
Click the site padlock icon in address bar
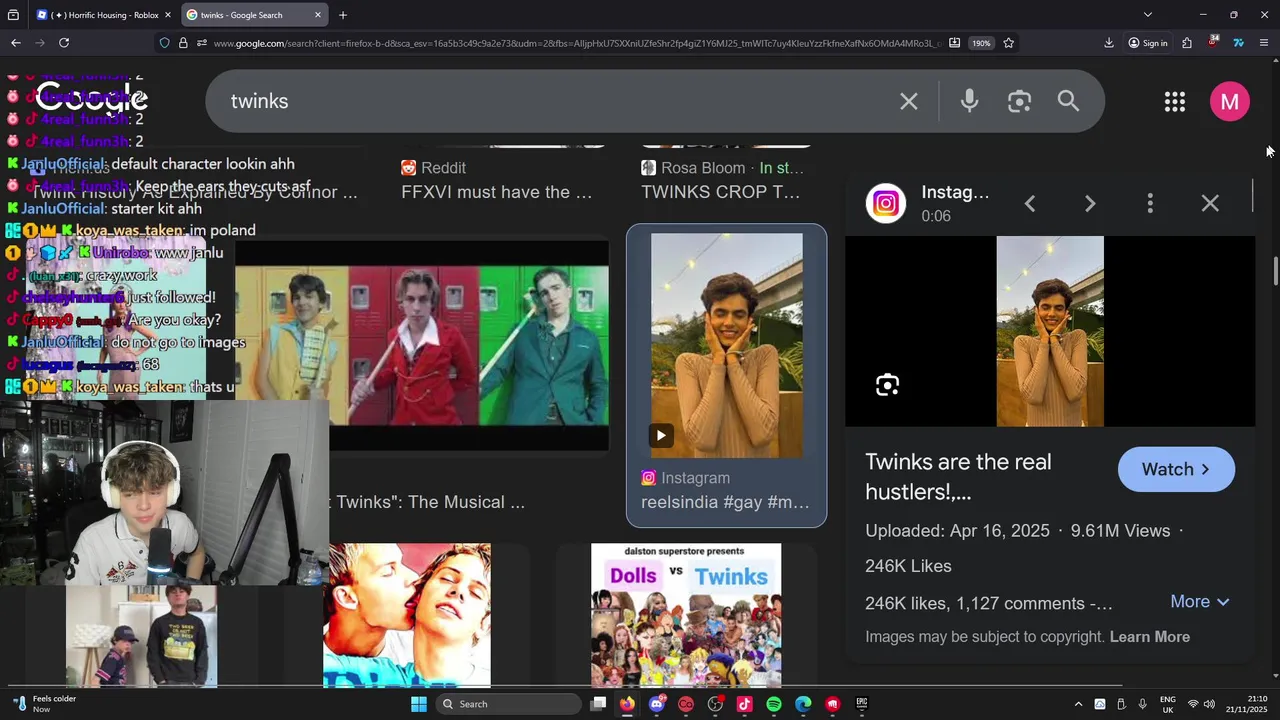click(183, 43)
